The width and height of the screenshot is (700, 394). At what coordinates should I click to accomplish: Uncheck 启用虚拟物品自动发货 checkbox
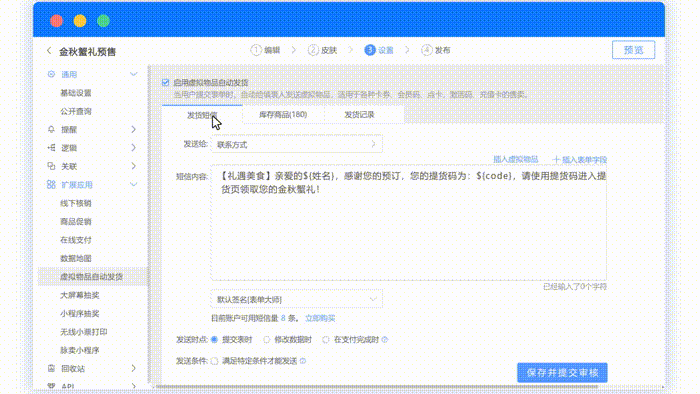coord(166,83)
